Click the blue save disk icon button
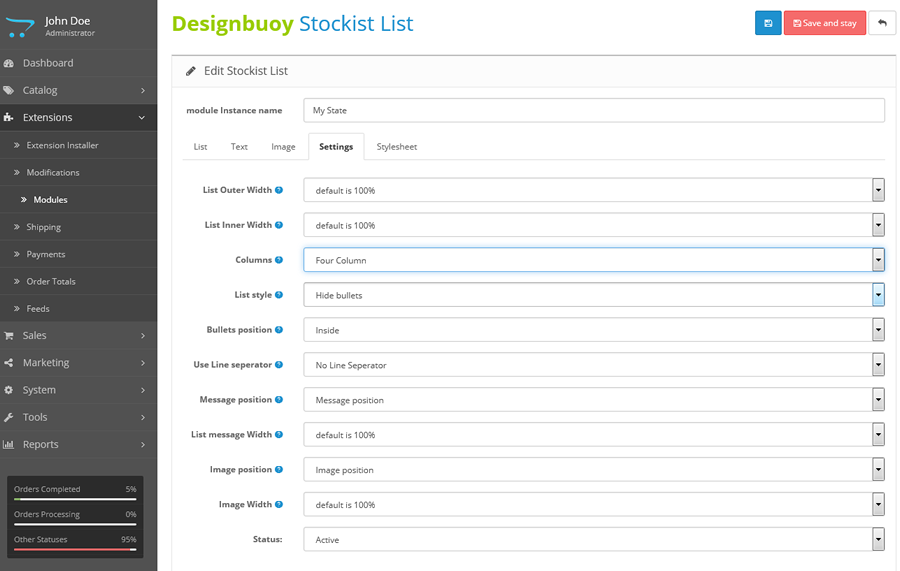The image size is (900, 571). pos(768,23)
